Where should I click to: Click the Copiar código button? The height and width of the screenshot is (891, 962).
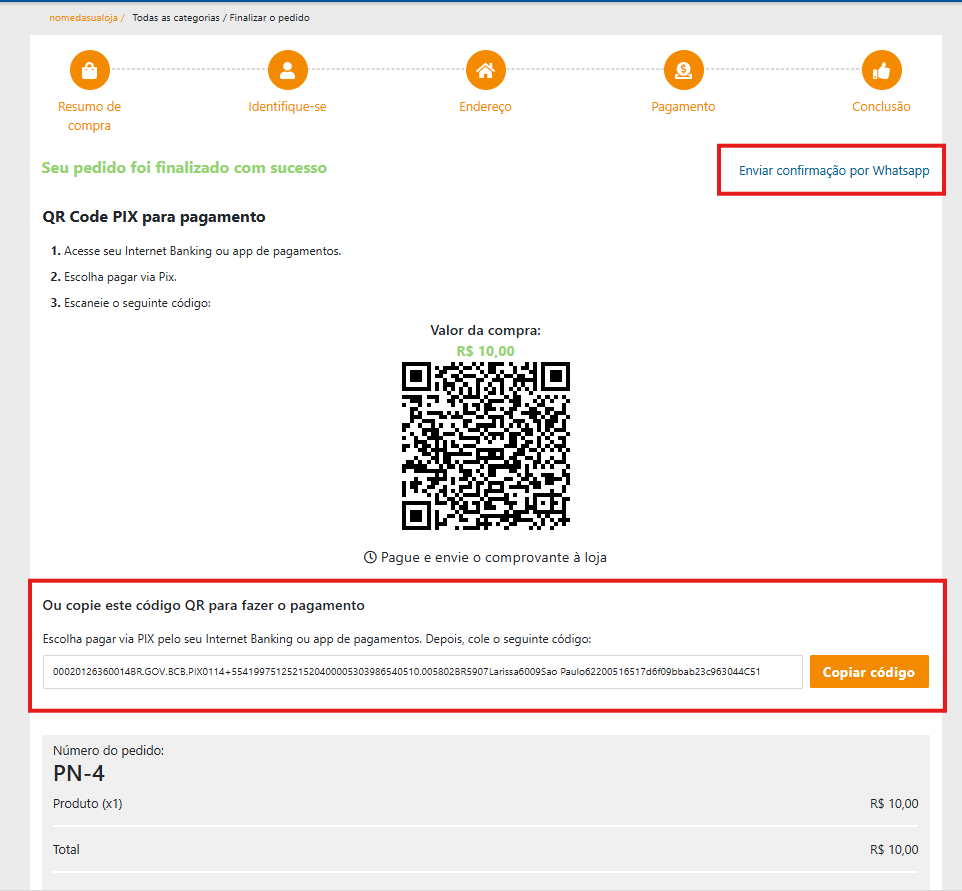869,672
